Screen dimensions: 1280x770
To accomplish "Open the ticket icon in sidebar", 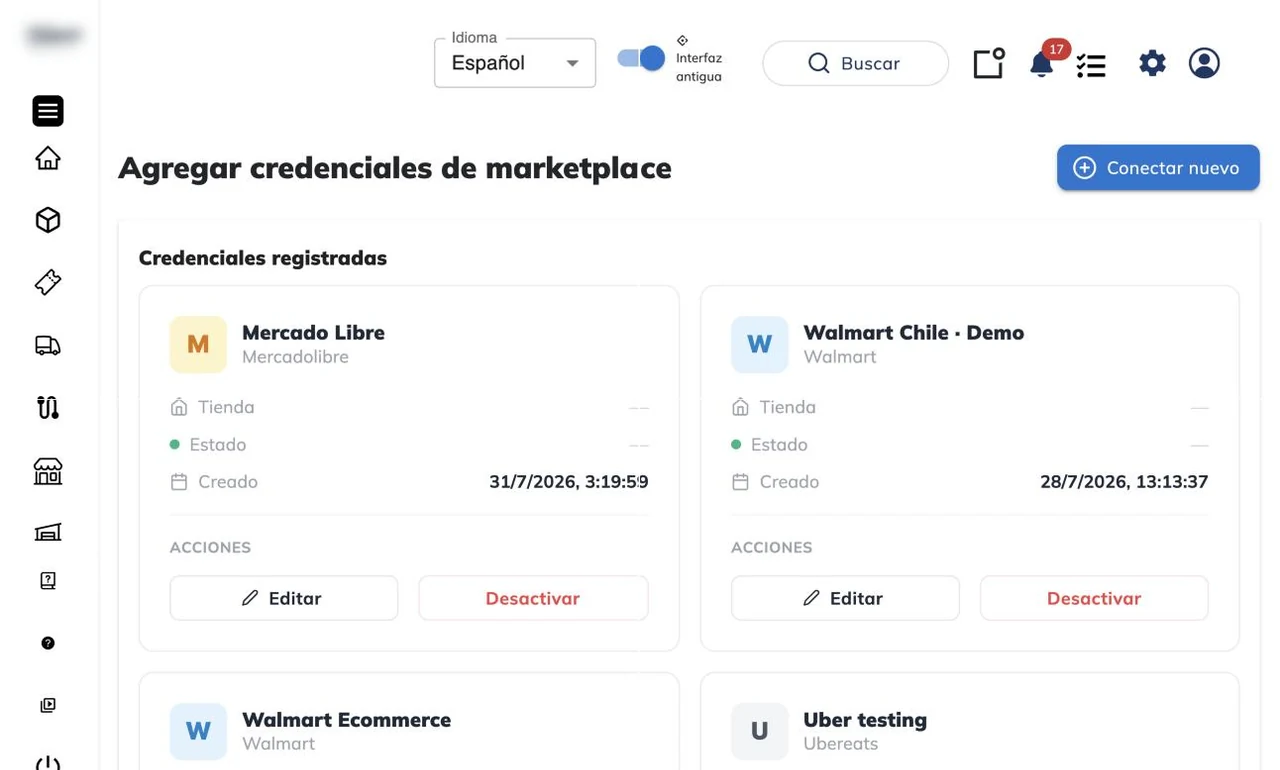I will 48,282.
